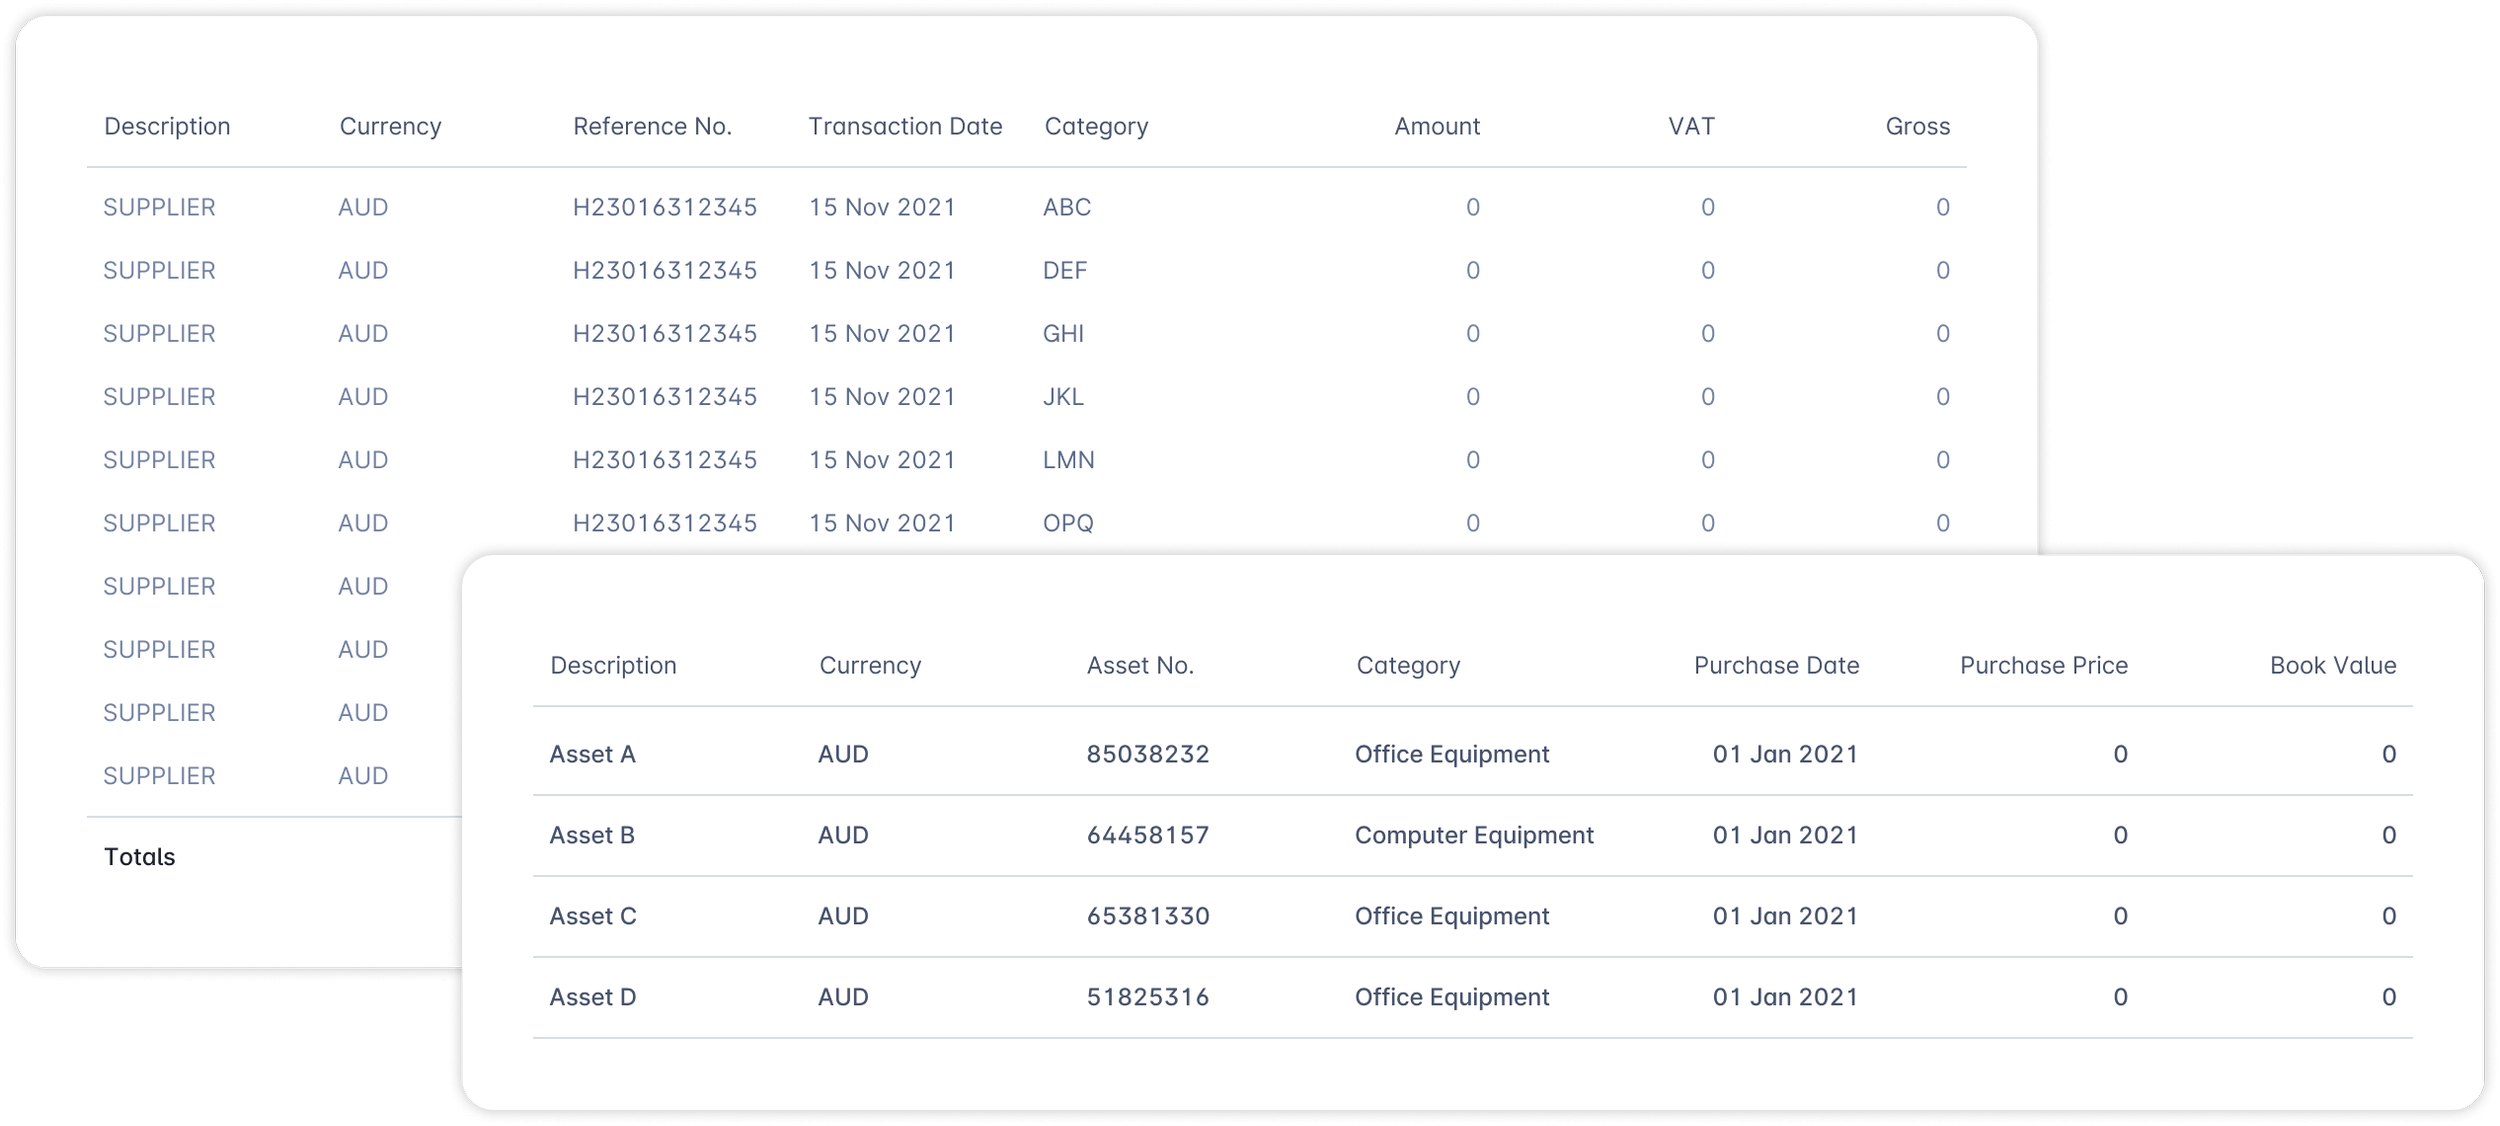The image size is (2500, 1126).
Task: Click asset number 64458157
Action: 1147,835
